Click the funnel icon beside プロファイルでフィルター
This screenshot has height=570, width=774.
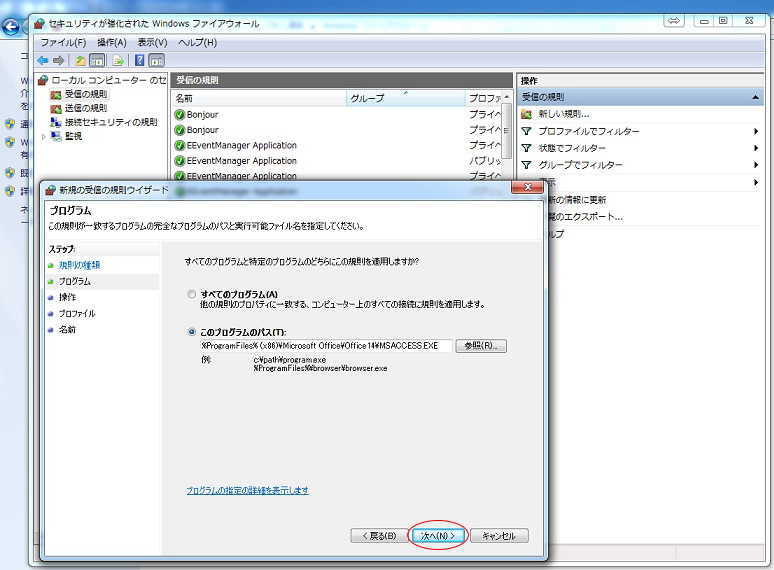coord(526,131)
